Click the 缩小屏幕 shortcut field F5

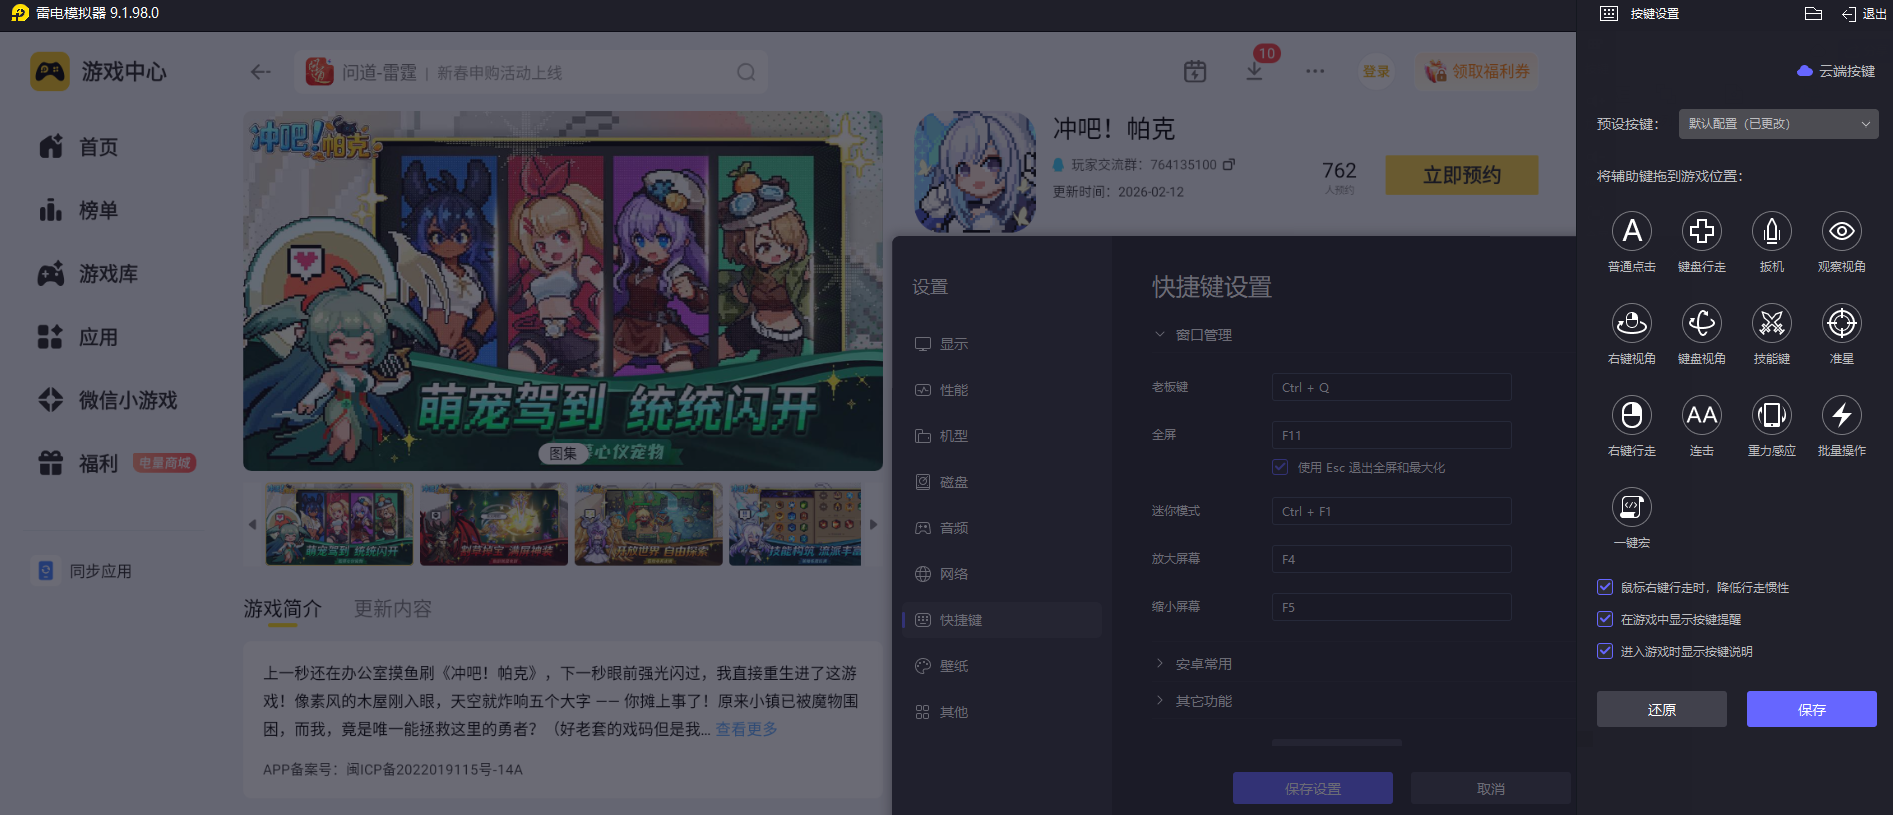tap(1391, 607)
